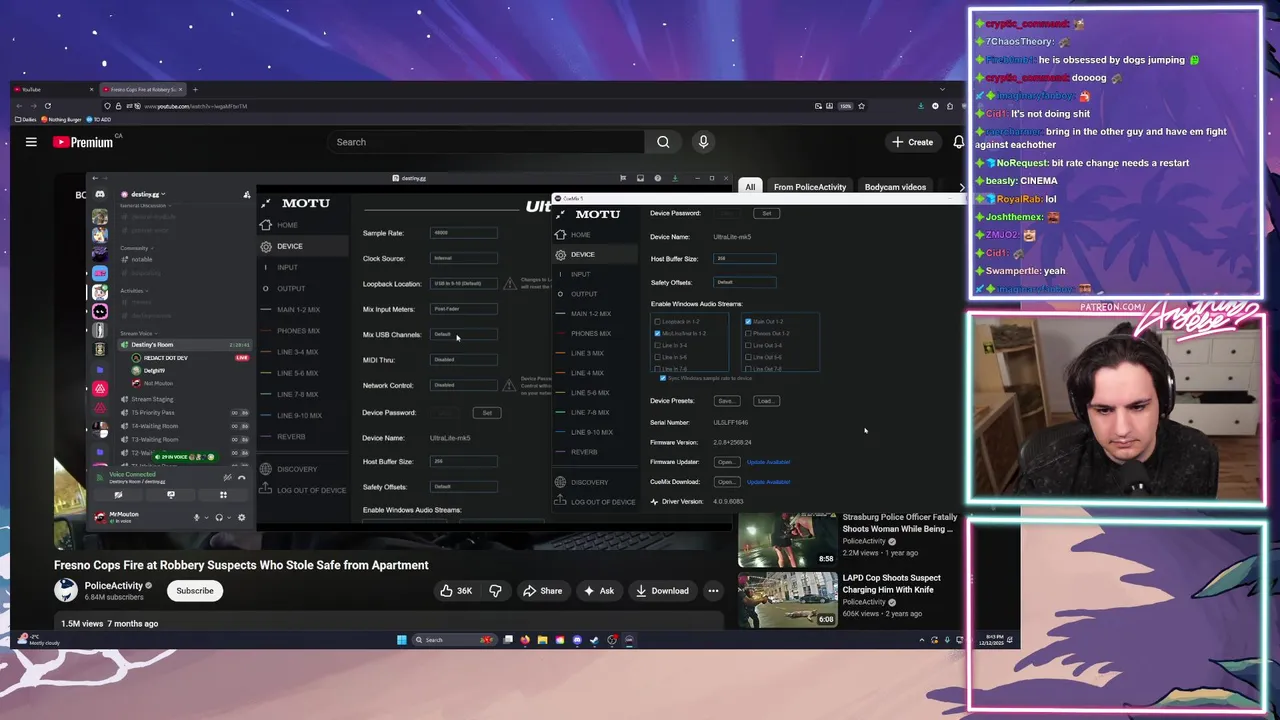Open Loopback Location dropdown
The height and width of the screenshot is (720, 1280).
[x=463, y=284]
